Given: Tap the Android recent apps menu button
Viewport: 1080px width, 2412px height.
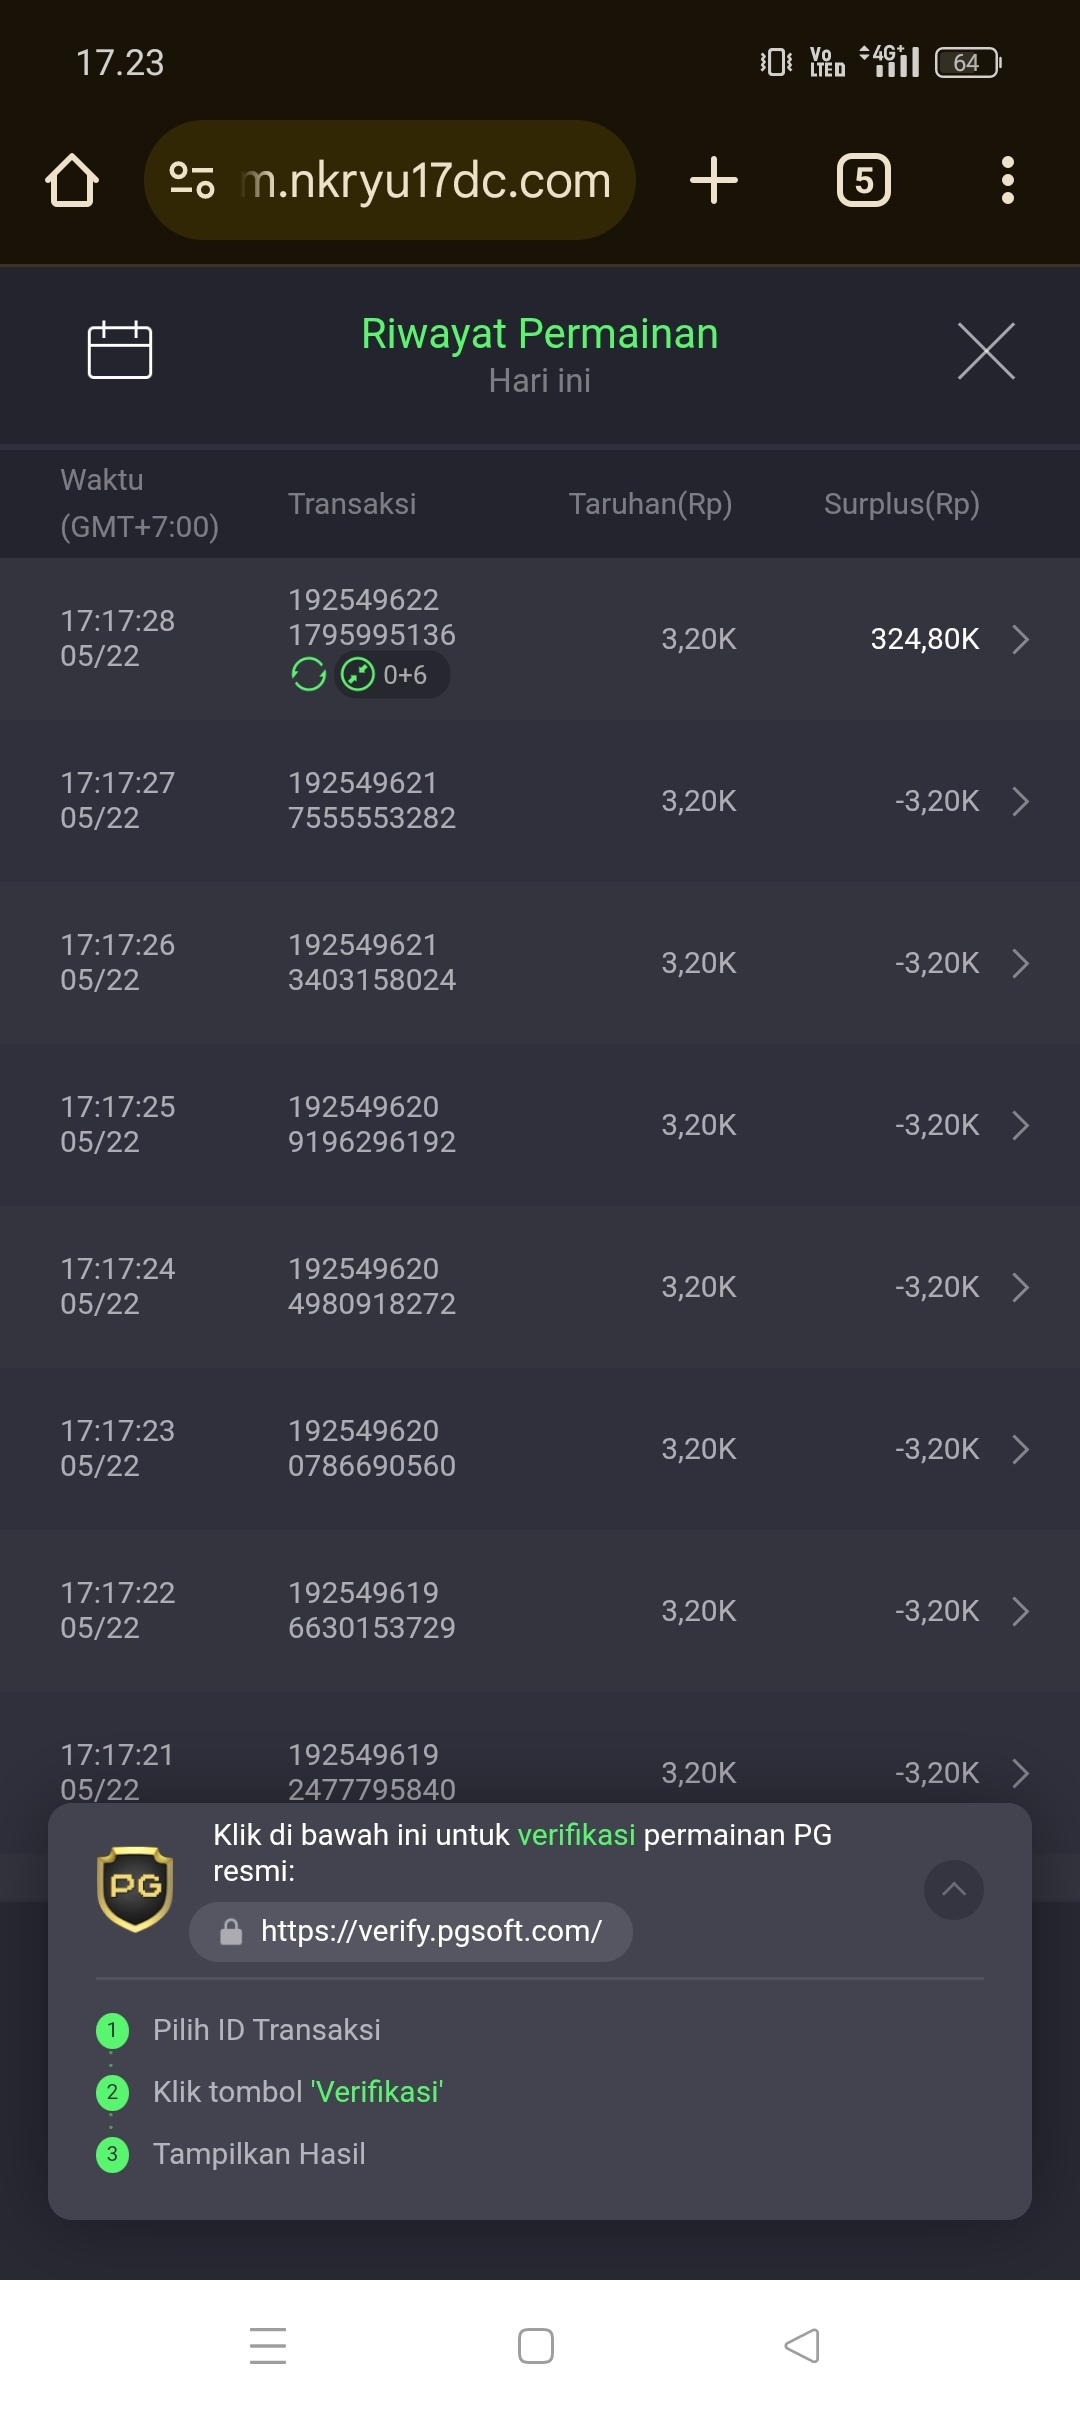Looking at the screenshot, I should pyautogui.click(x=268, y=2346).
